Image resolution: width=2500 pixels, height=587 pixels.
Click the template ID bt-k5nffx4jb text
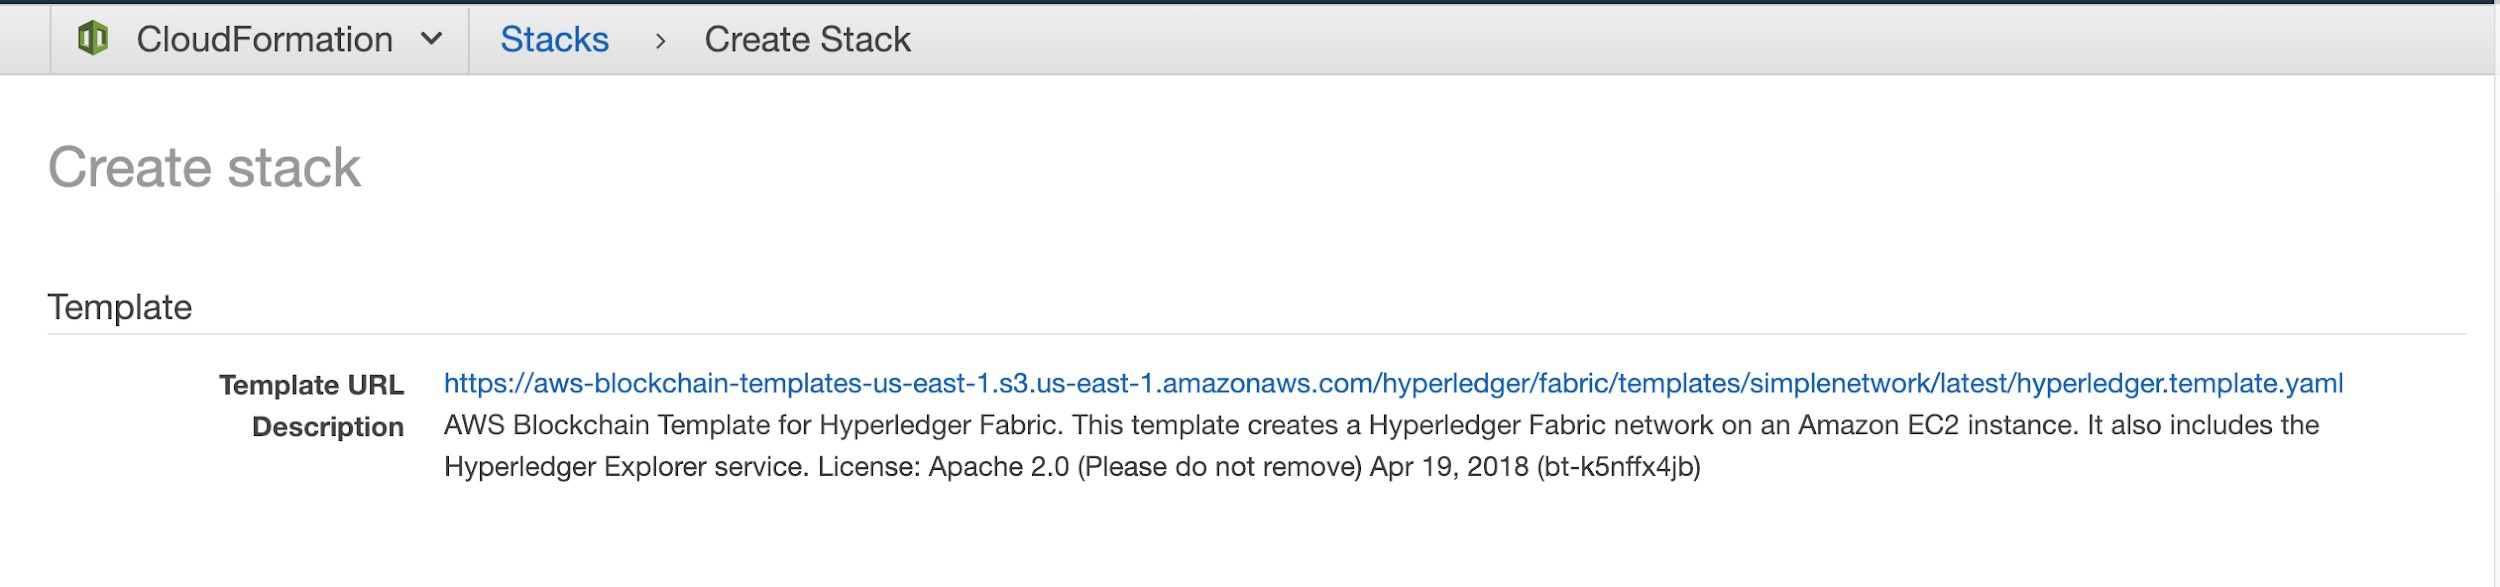click(x=1618, y=467)
